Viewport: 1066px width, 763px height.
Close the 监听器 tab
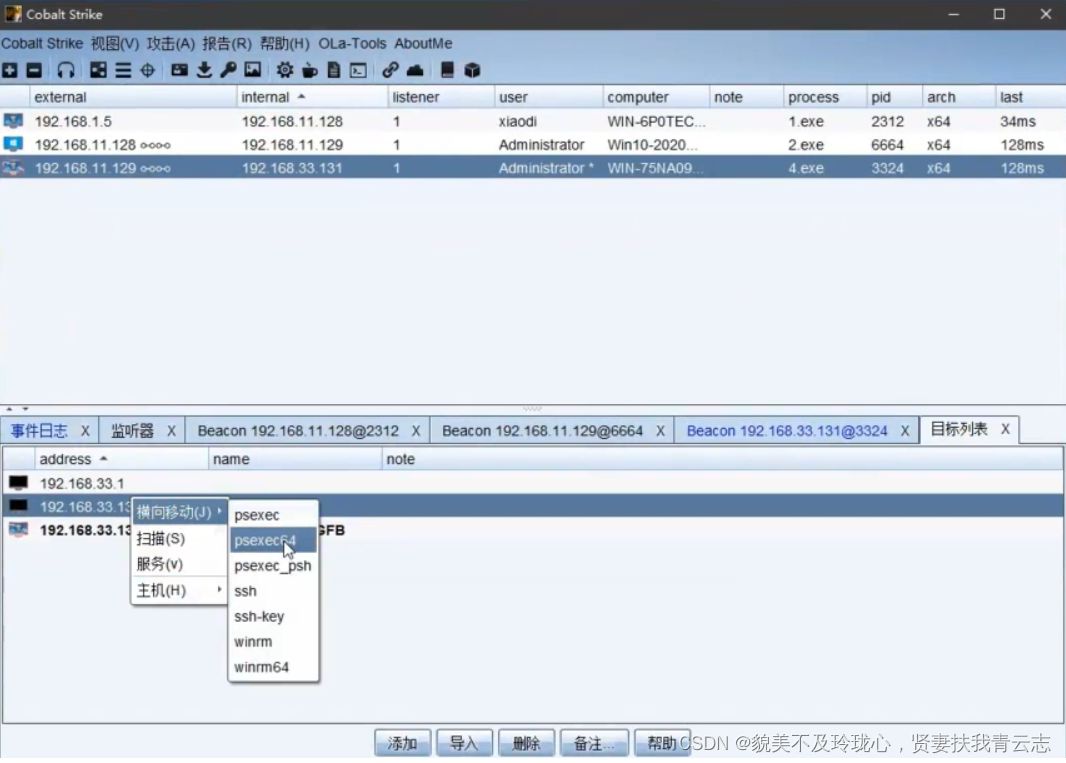171,430
